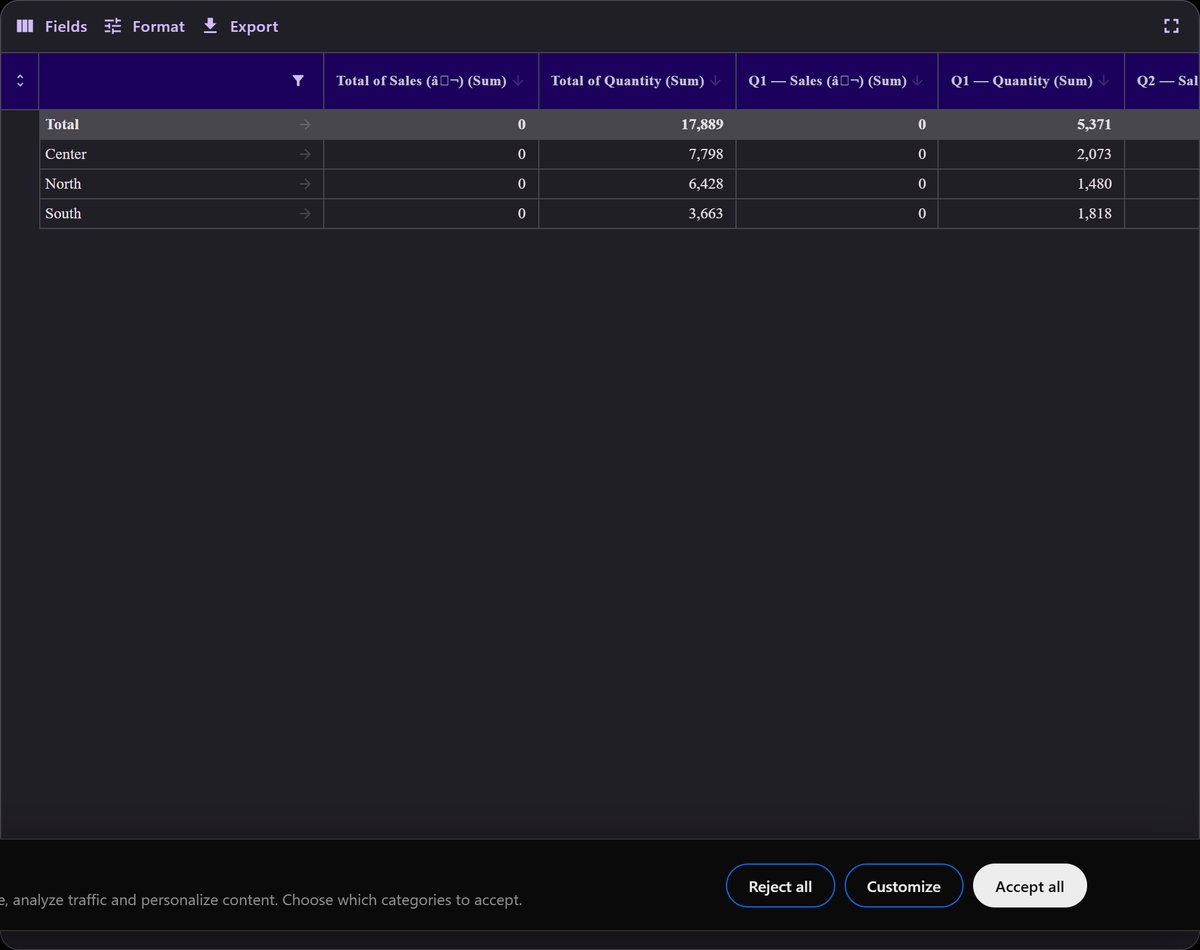
Task: Select the Total quantity cell 17,889
Action: 637,125
